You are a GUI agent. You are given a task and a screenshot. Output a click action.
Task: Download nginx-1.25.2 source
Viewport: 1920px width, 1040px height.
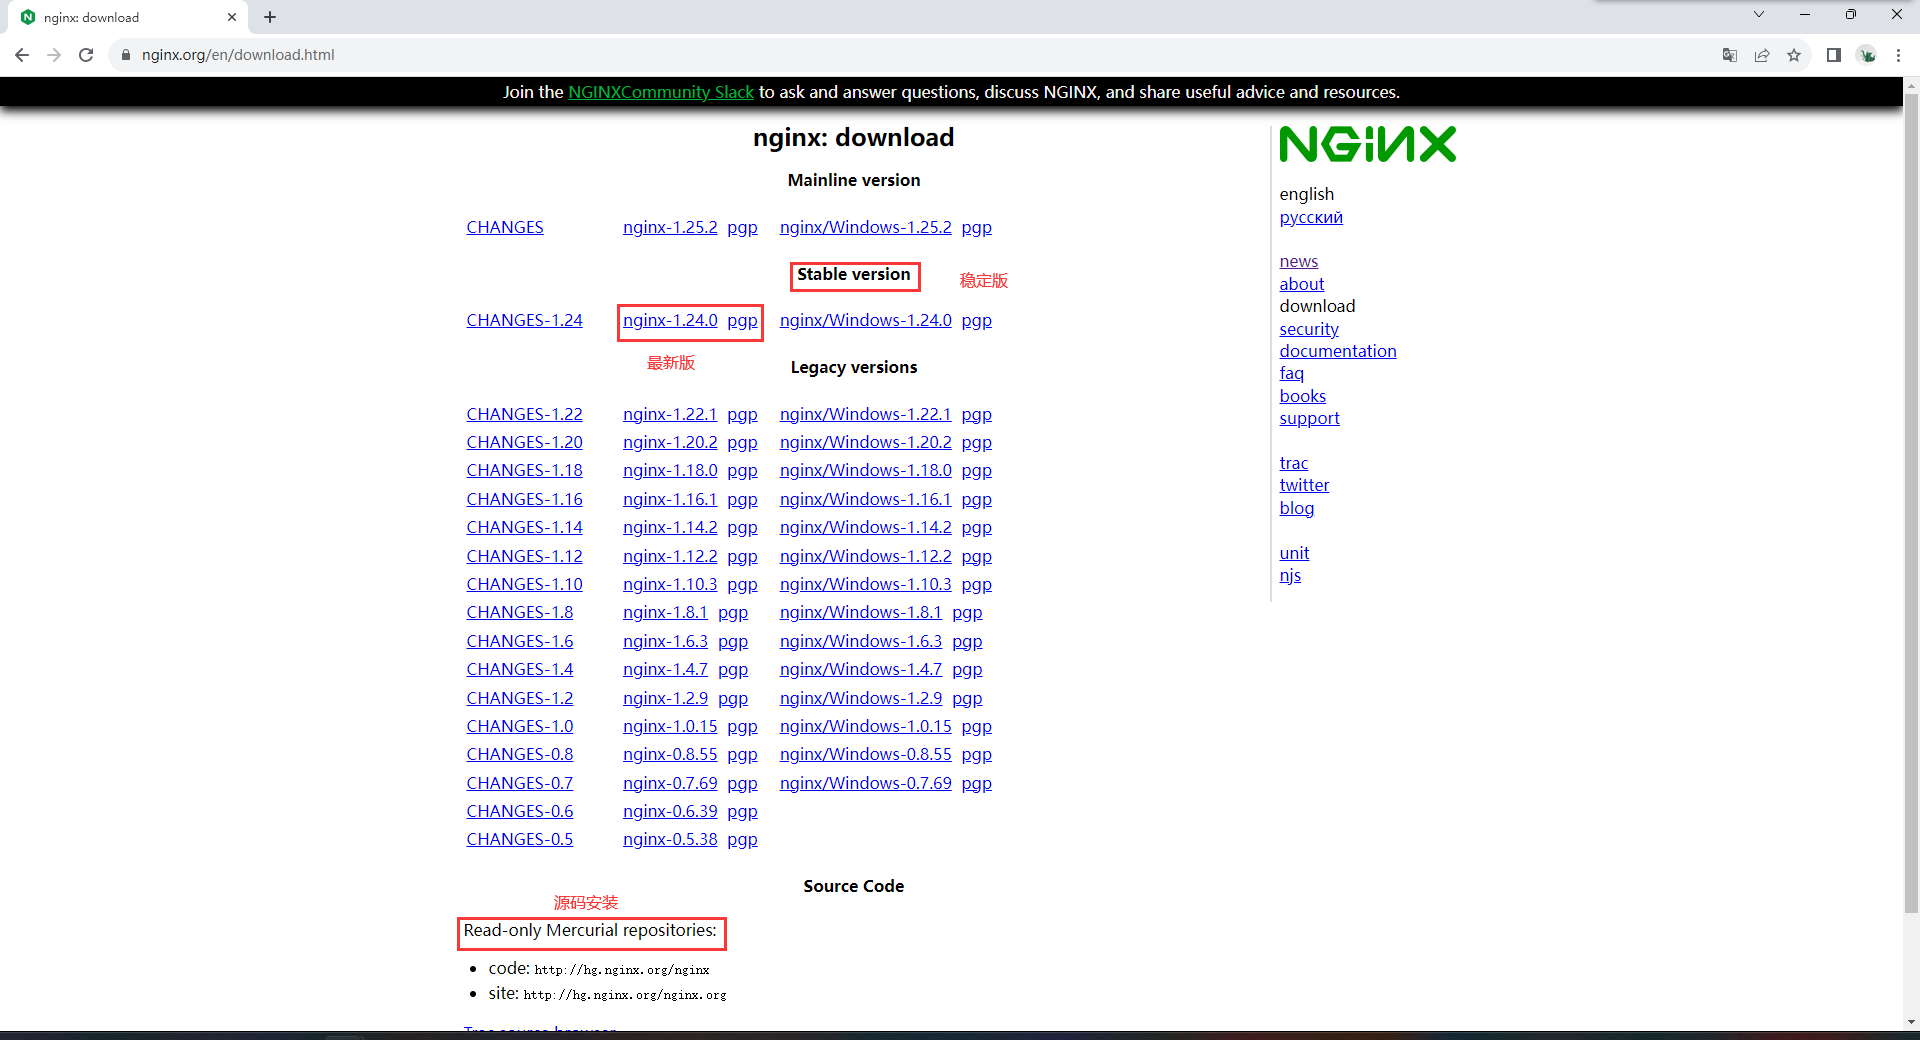[x=670, y=227]
